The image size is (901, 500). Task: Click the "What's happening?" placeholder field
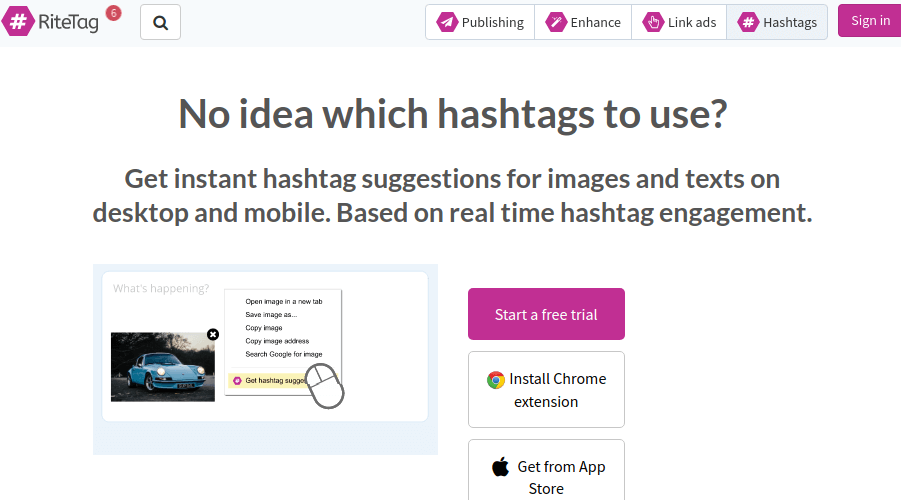coord(161,289)
